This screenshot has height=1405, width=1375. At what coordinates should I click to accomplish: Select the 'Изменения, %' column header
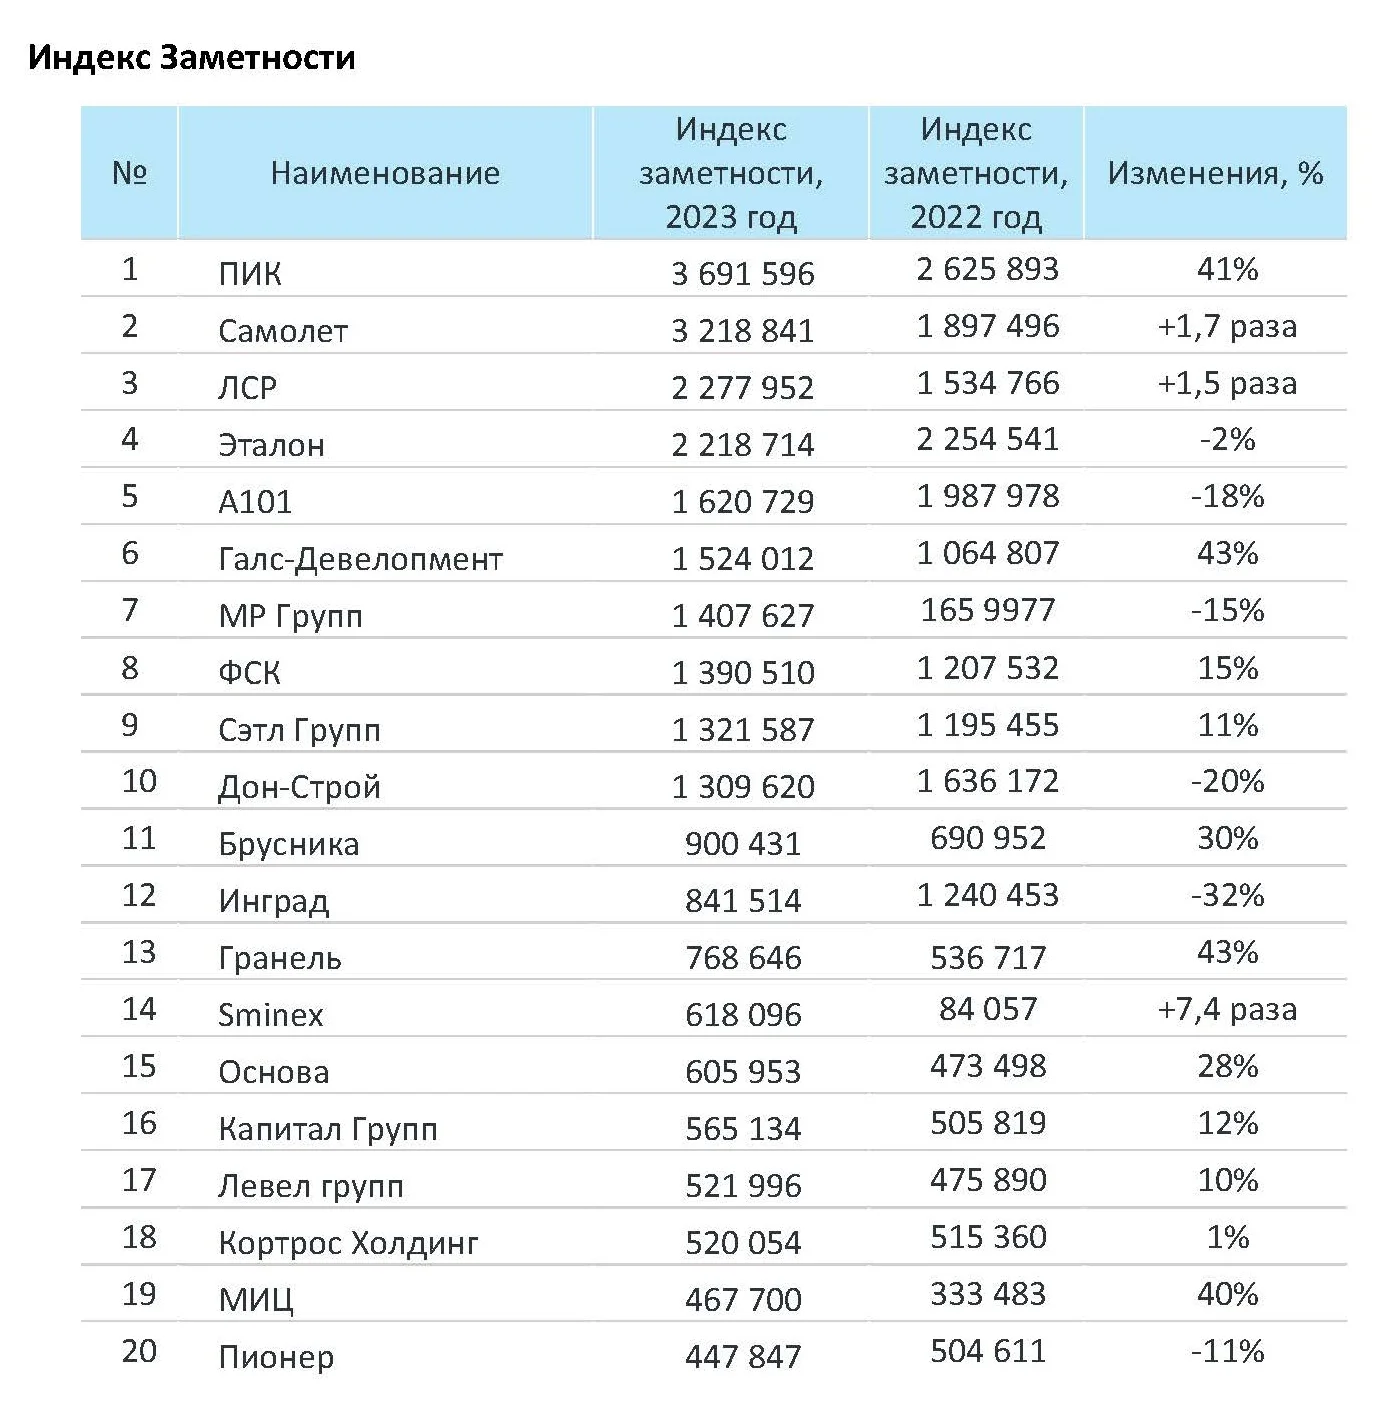point(1215,173)
